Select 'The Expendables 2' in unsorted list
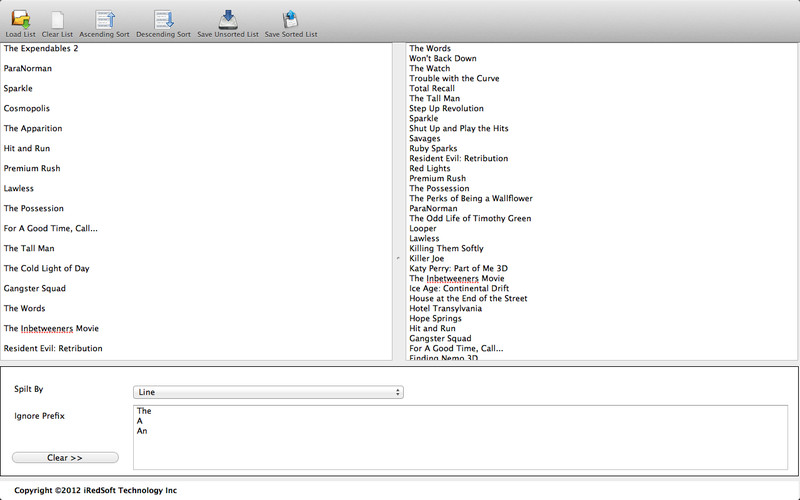 pos(41,48)
